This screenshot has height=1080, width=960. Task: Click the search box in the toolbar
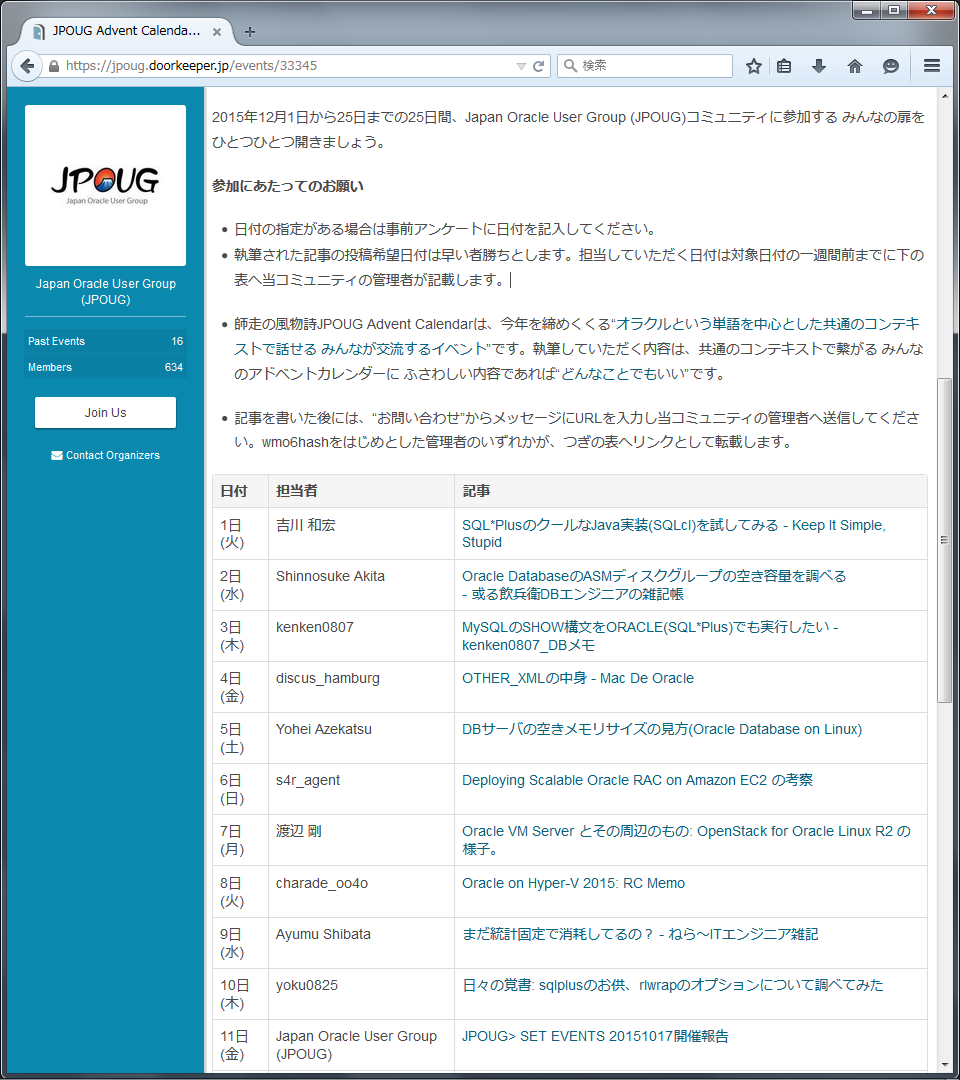(x=645, y=65)
